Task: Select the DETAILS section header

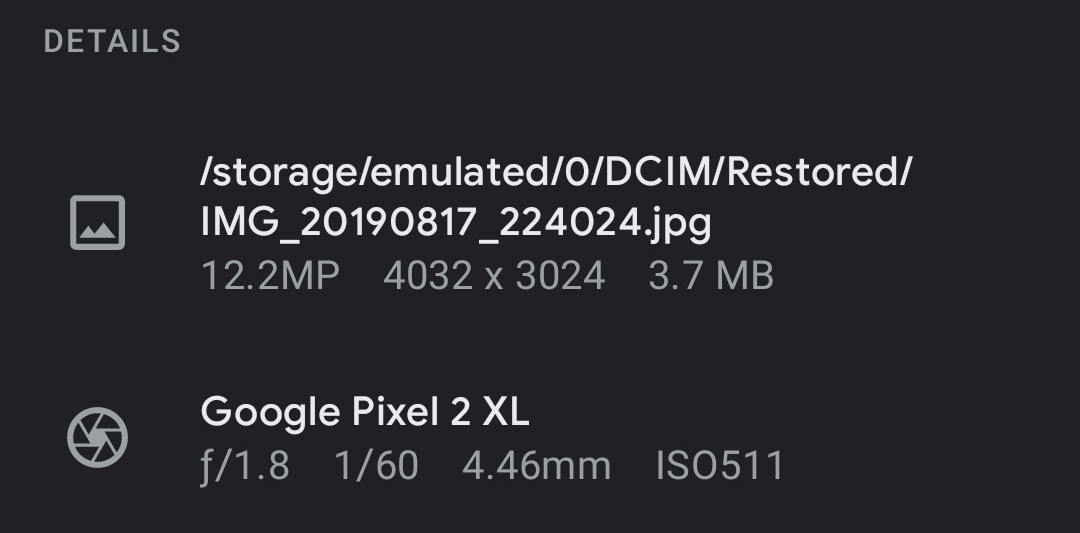Action: pos(112,42)
